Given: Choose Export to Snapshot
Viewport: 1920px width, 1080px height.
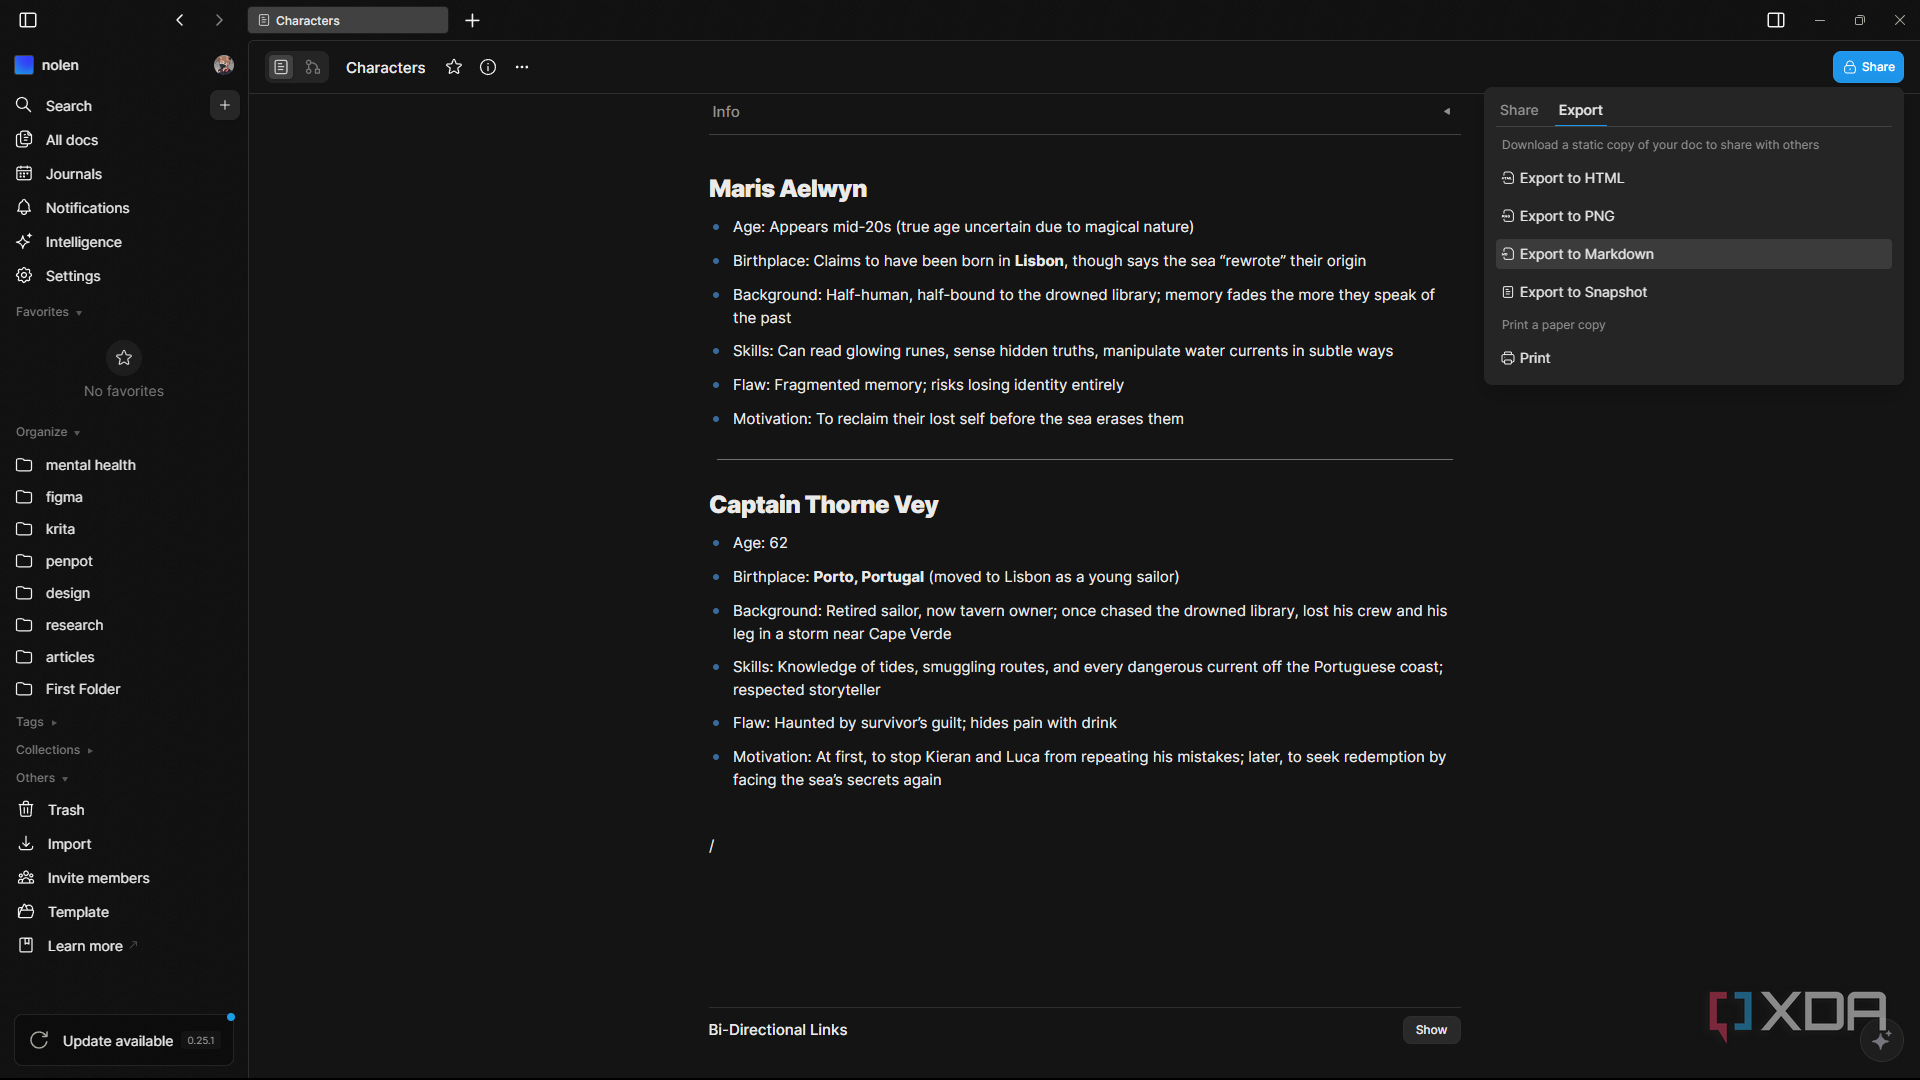Looking at the screenshot, I should pyautogui.click(x=1693, y=292).
